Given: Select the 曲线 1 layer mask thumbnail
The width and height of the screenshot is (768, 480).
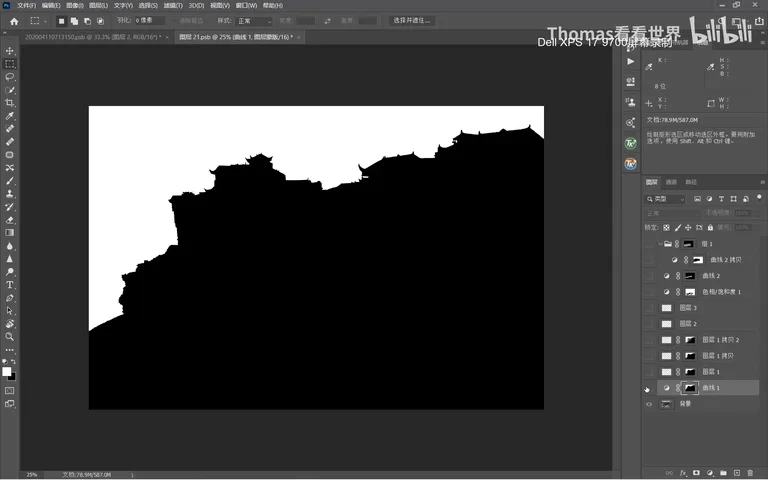Looking at the screenshot, I should point(690,388).
